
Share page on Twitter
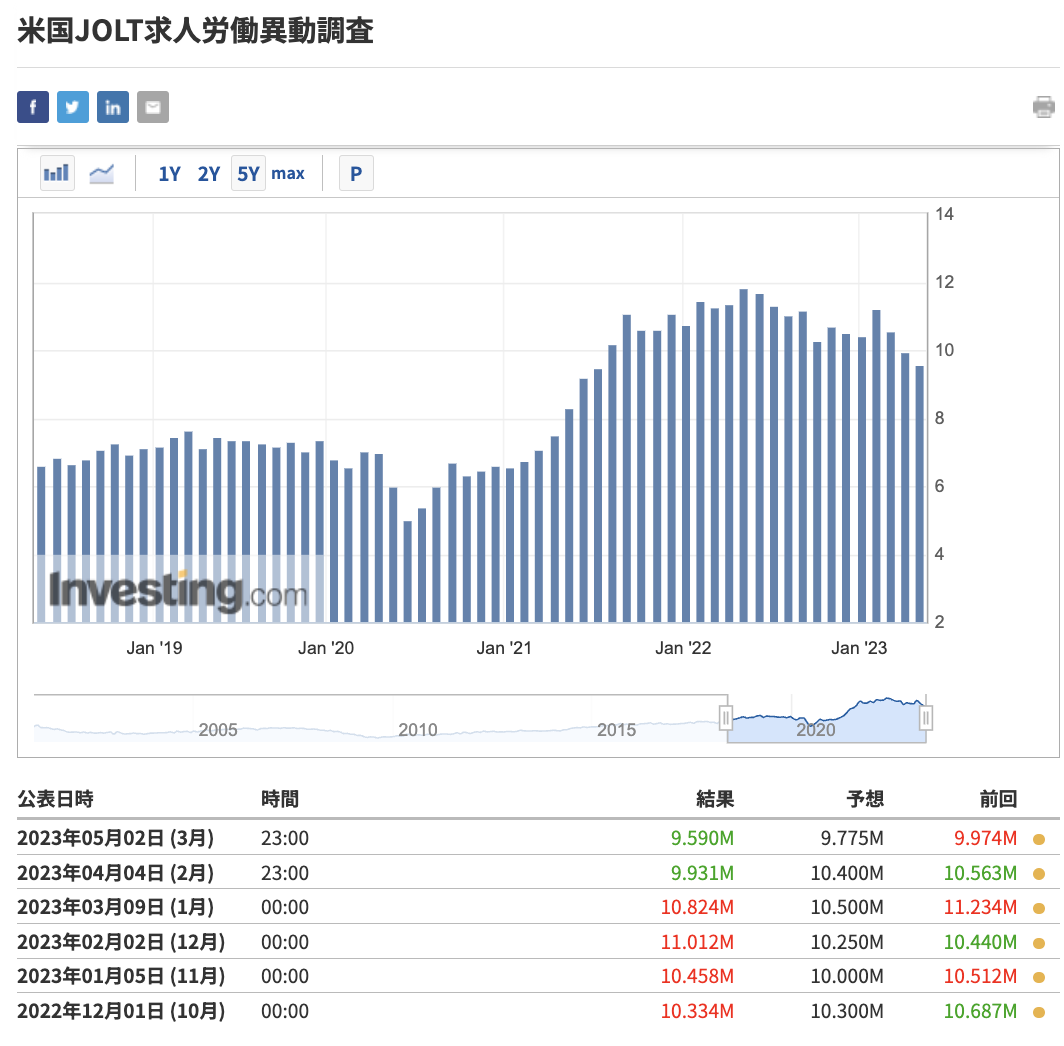pos(73,107)
